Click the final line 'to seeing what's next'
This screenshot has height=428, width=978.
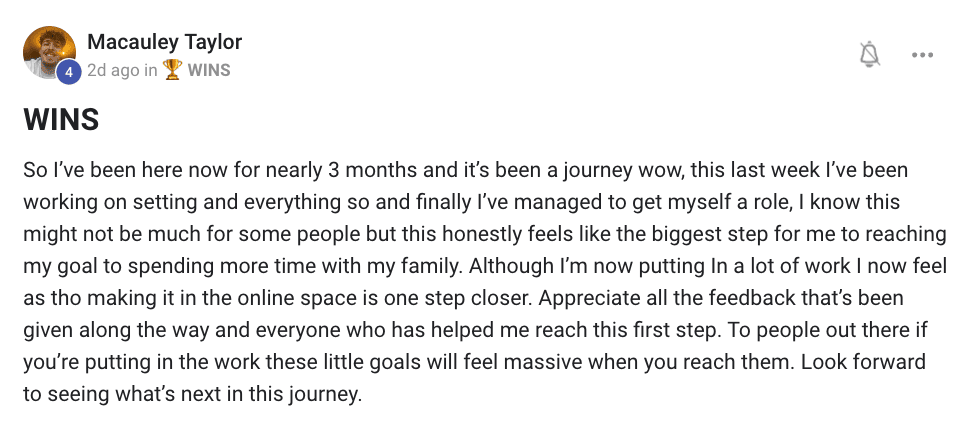pyautogui.click(x=193, y=394)
